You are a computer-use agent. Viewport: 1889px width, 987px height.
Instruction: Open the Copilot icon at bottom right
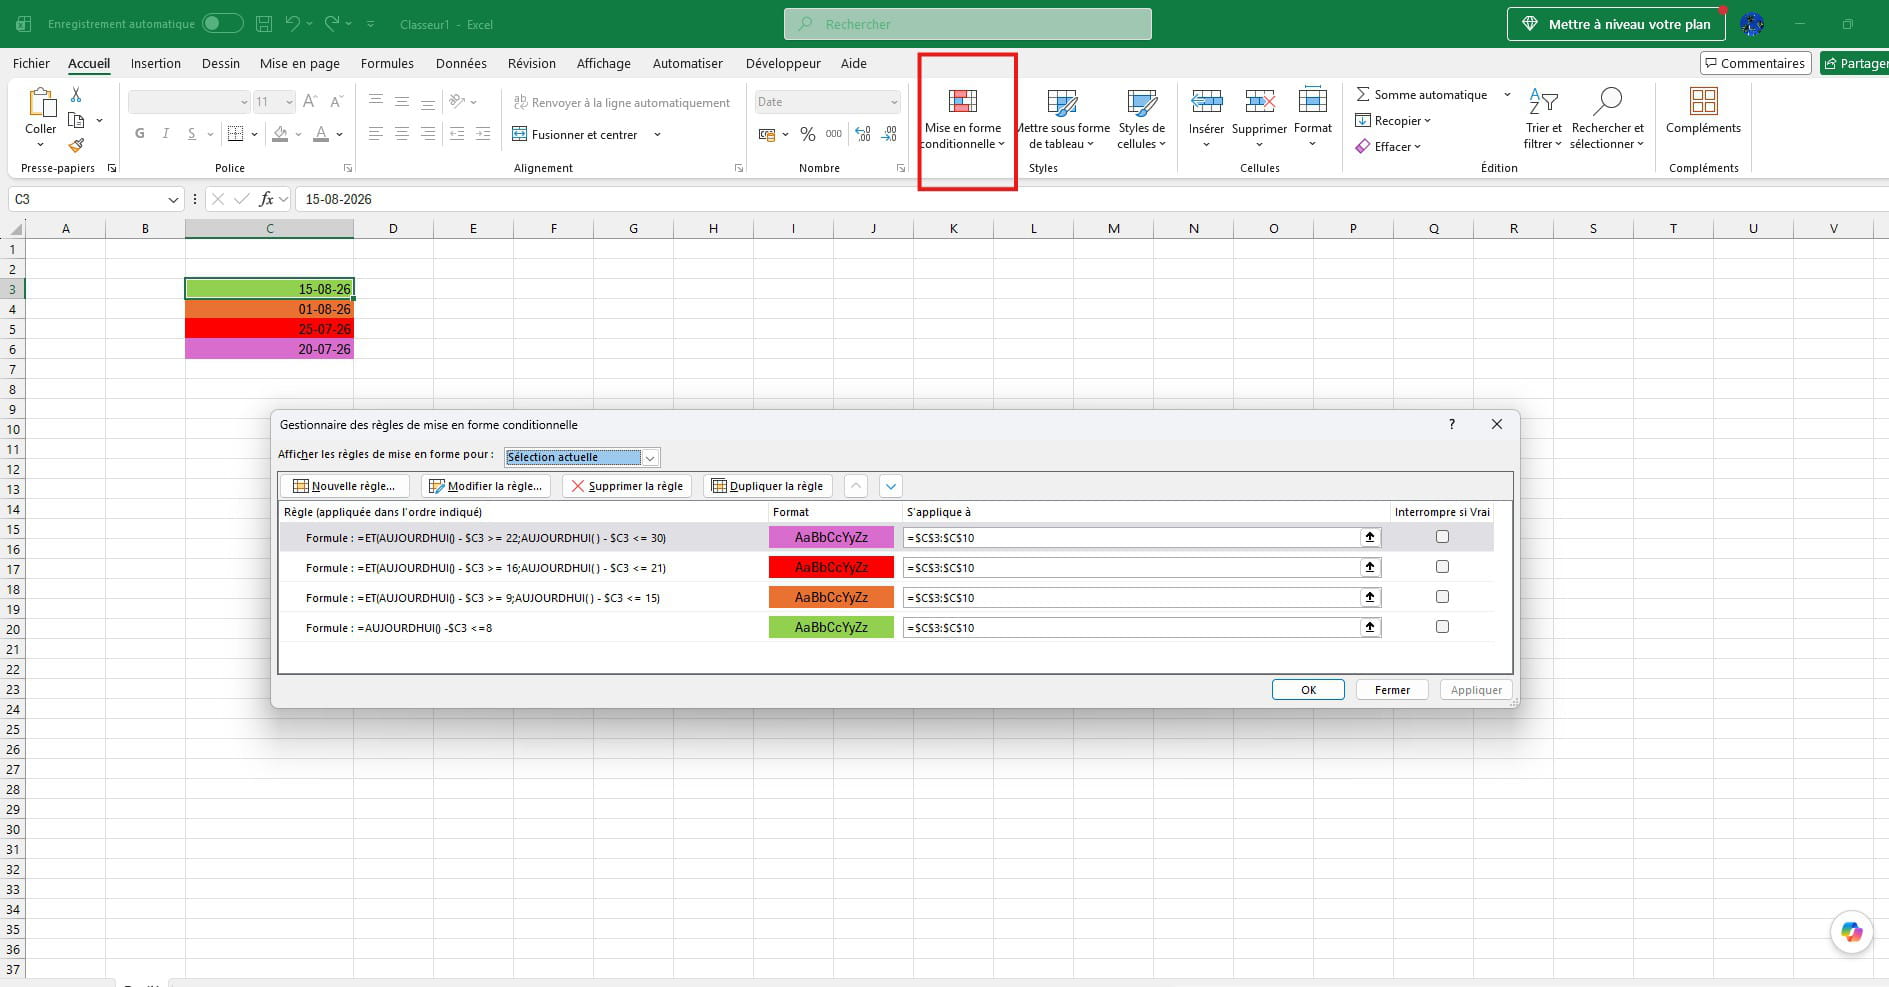1851,932
